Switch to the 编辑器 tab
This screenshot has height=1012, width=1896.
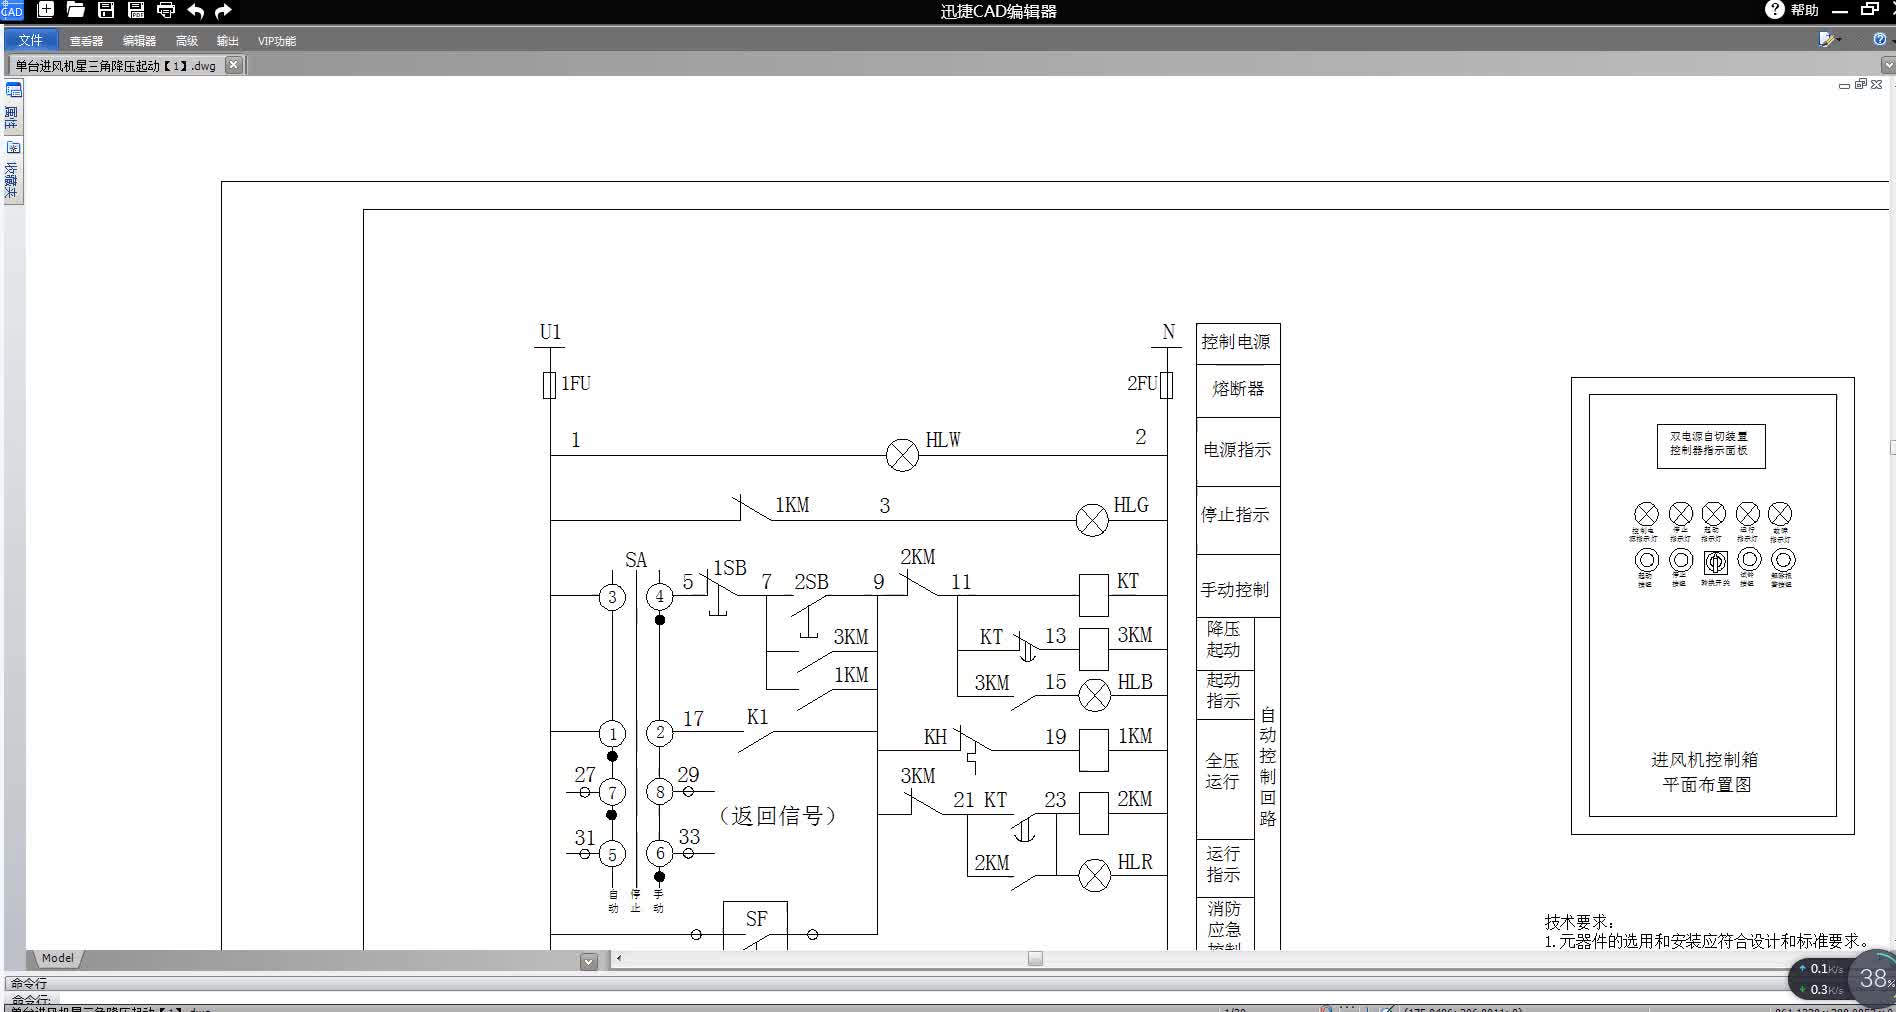click(139, 41)
